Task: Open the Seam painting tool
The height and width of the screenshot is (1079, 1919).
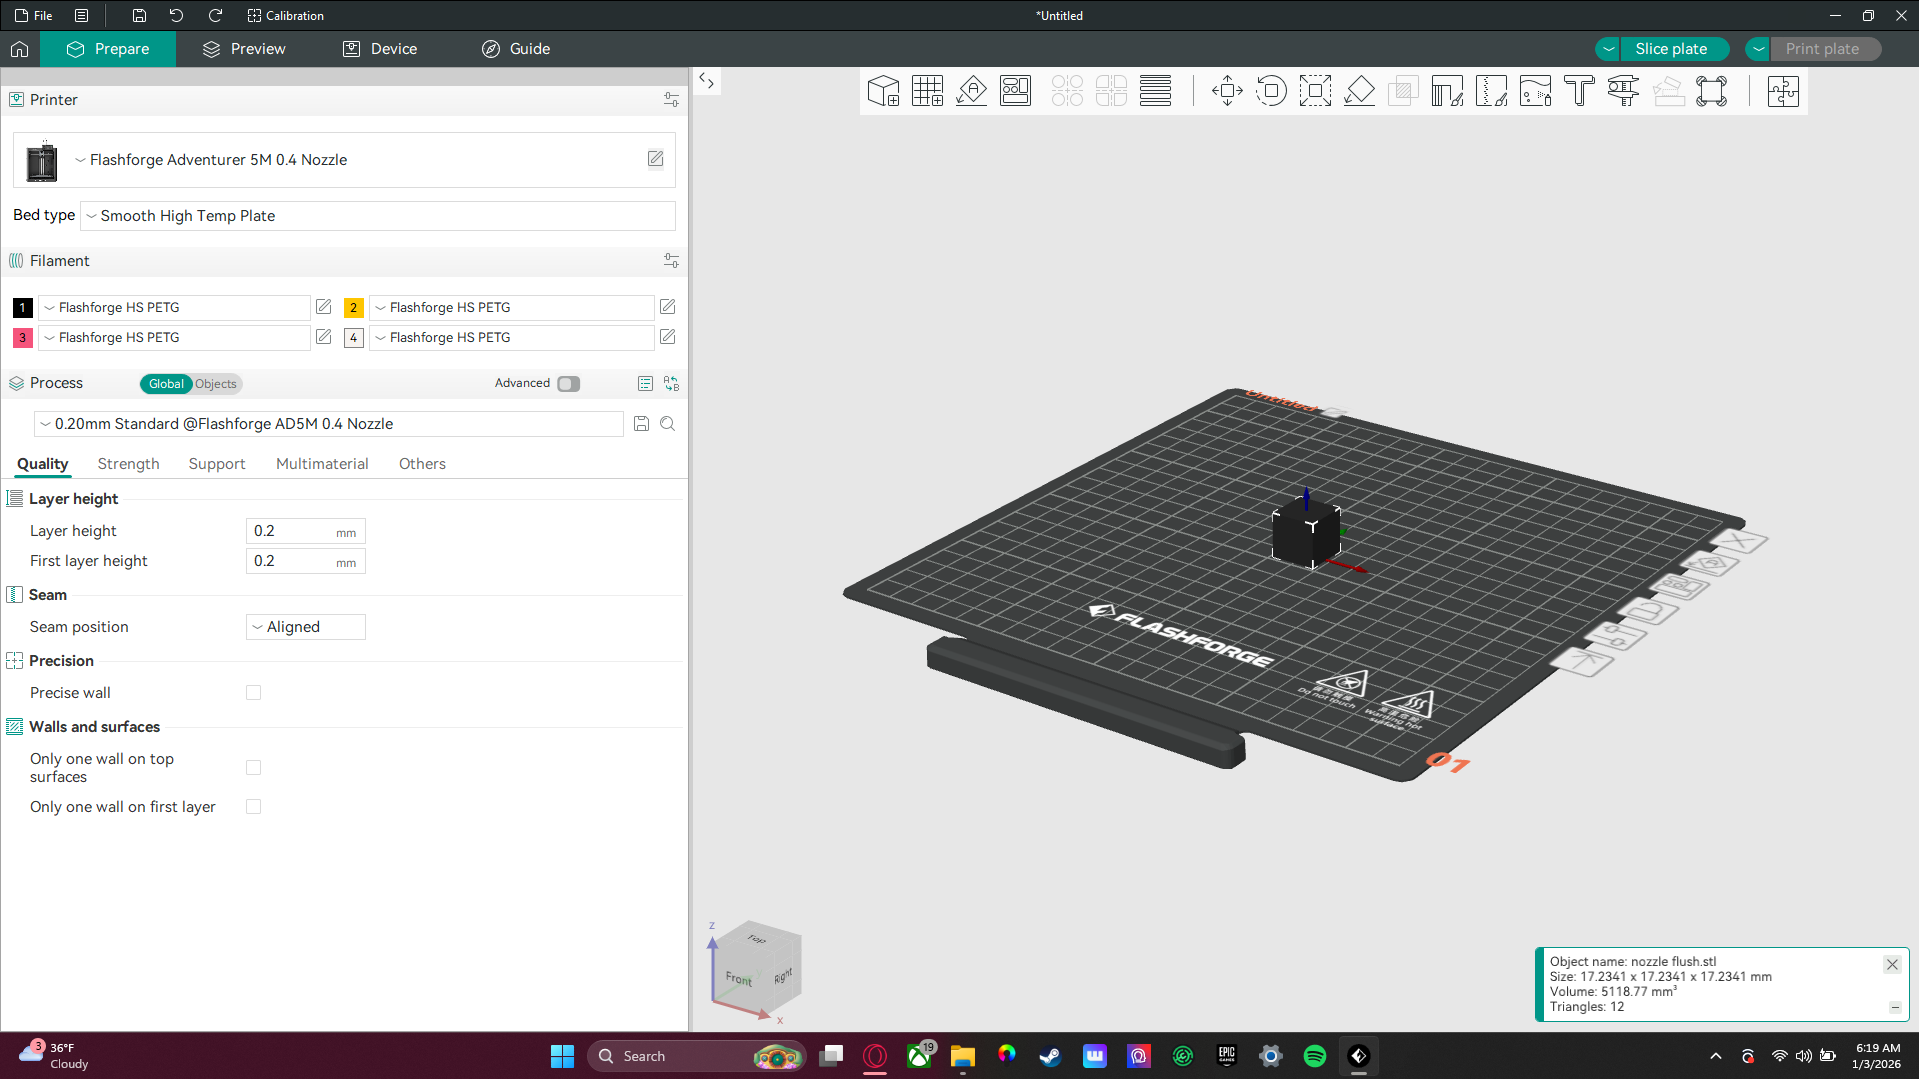Action: pyautogui.click(x=1491, y=91)
